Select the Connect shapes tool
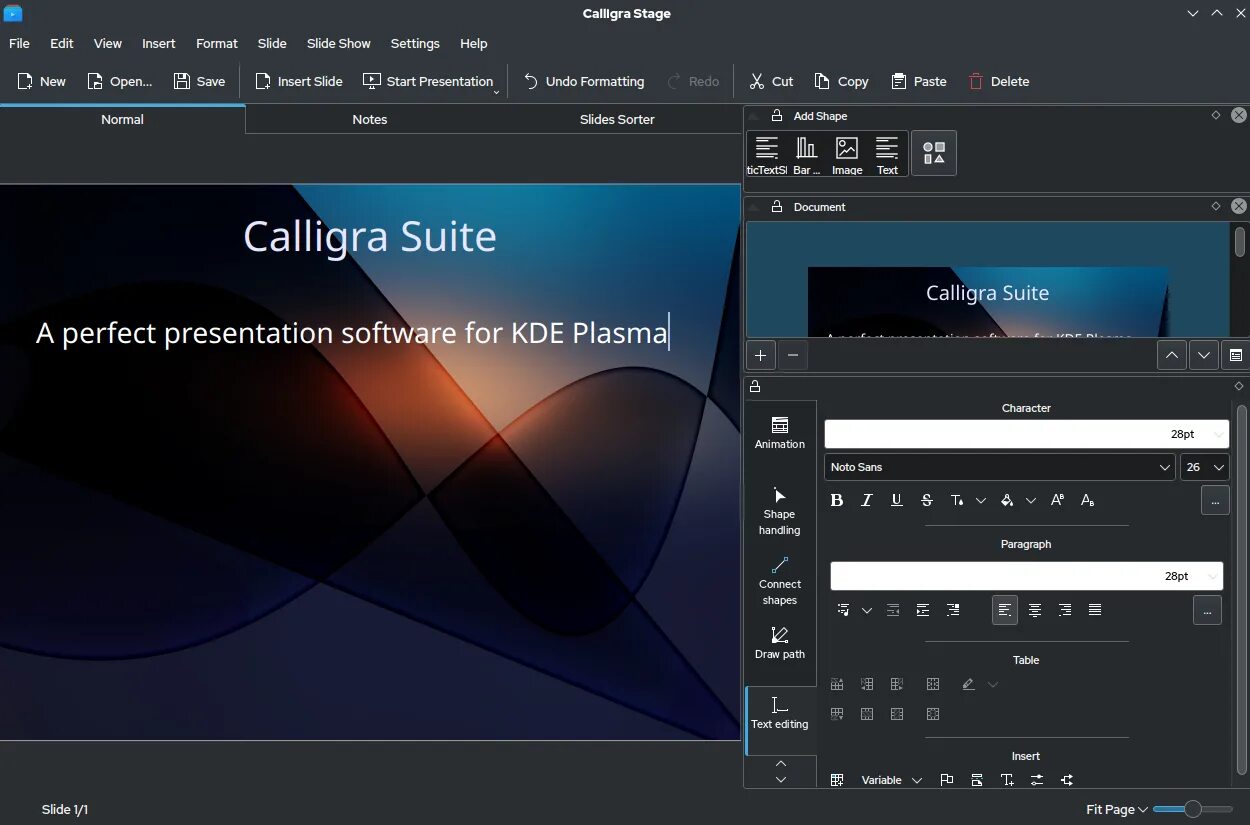 [x=780, y=581]
